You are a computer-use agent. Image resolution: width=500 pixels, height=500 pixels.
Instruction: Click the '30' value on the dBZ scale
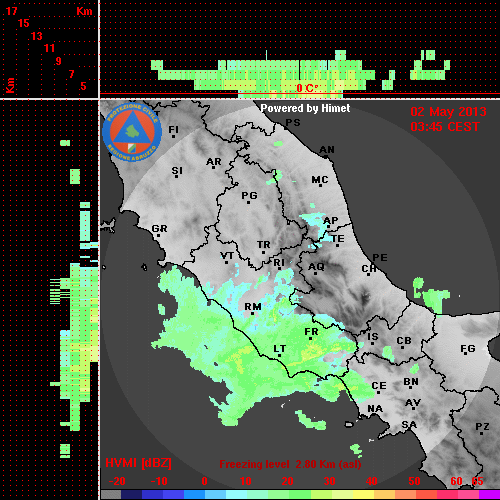pos(329,481)
